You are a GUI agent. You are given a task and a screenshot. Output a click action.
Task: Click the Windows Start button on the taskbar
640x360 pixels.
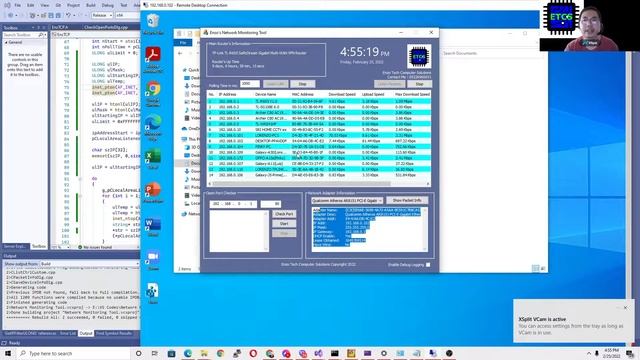[8, 353]
